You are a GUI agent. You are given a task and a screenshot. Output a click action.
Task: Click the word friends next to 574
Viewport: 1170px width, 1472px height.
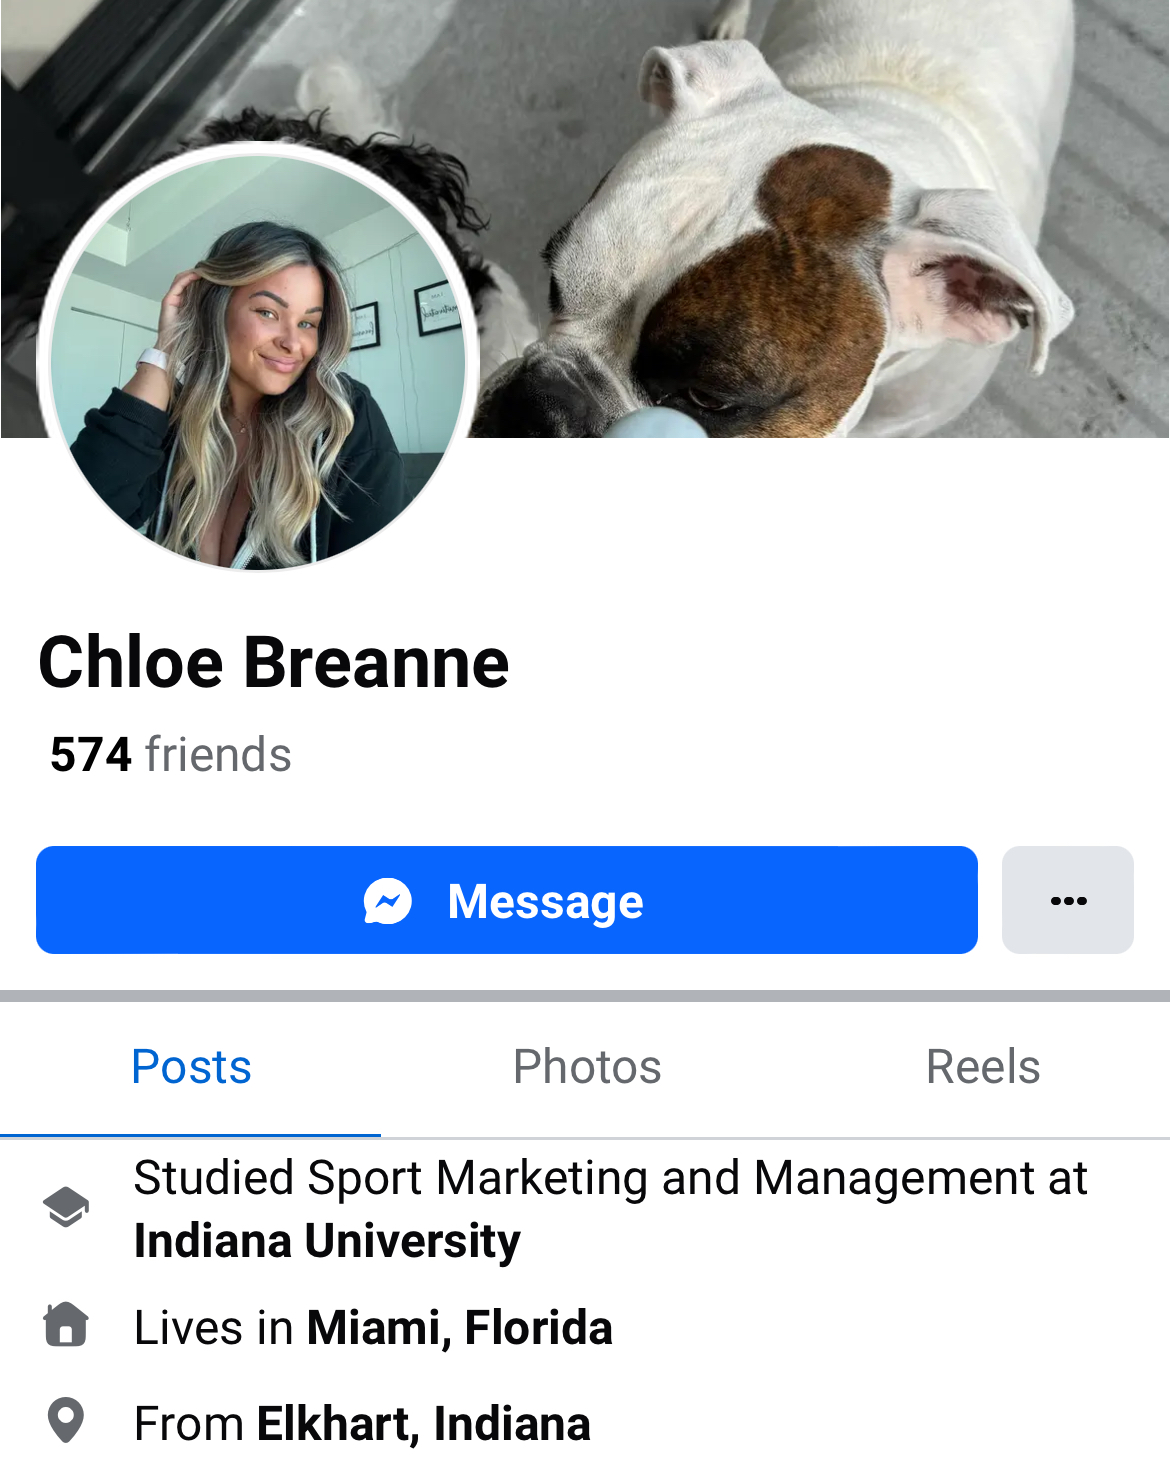[x=218, y=754]
